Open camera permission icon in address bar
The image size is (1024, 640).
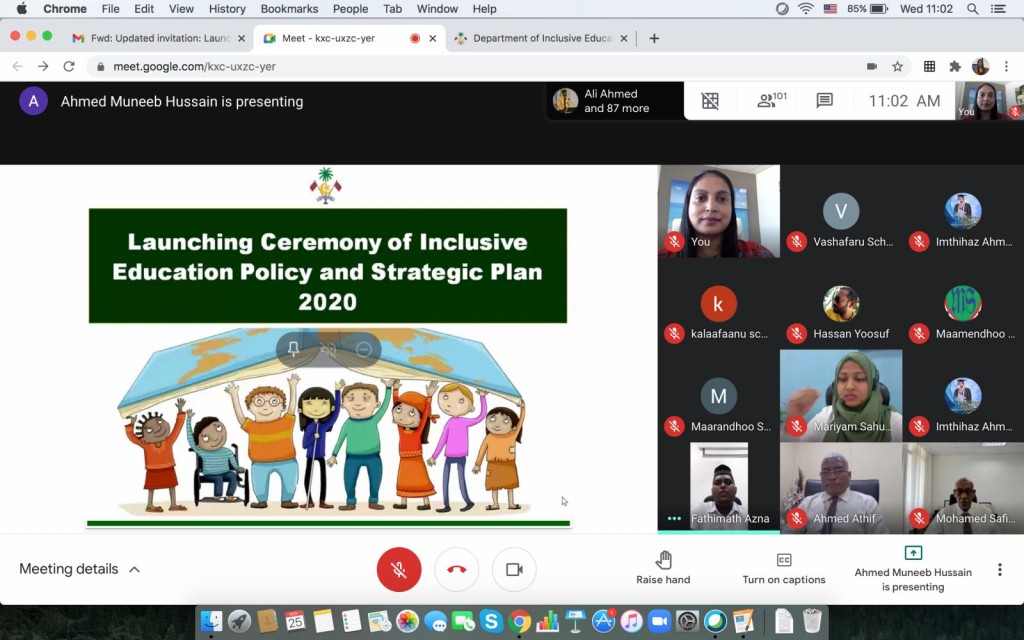871,66
